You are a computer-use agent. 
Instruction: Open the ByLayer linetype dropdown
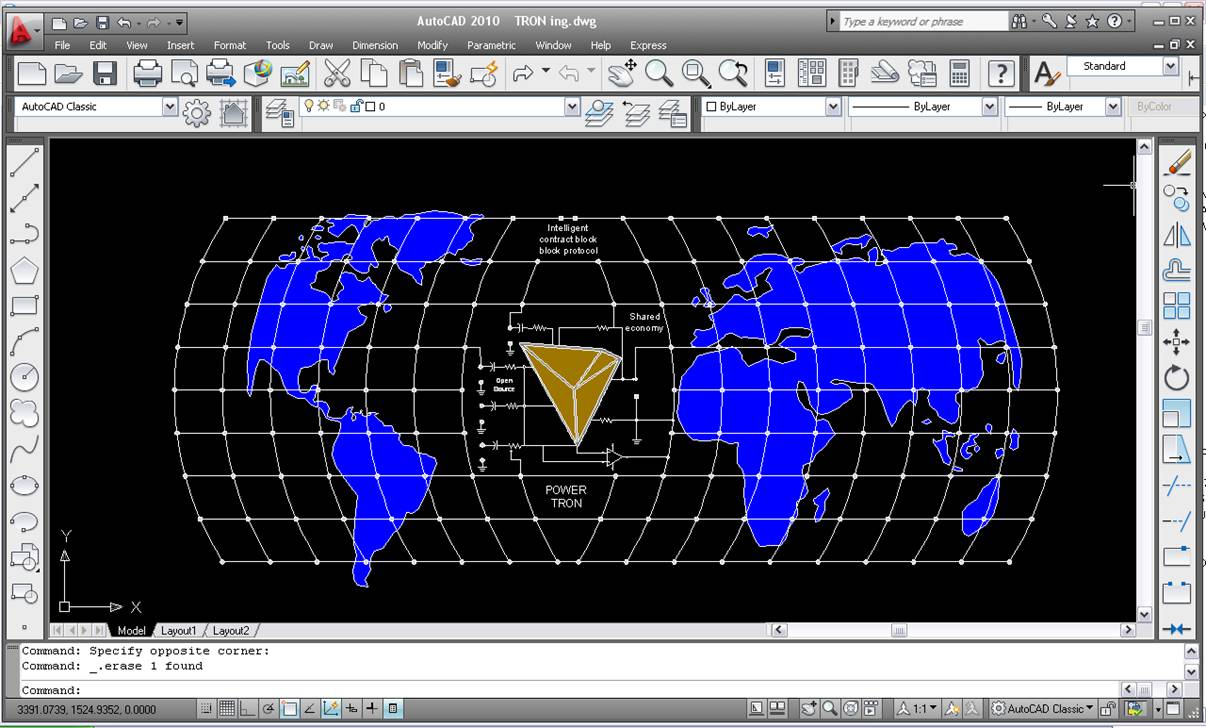click(989, 107)
